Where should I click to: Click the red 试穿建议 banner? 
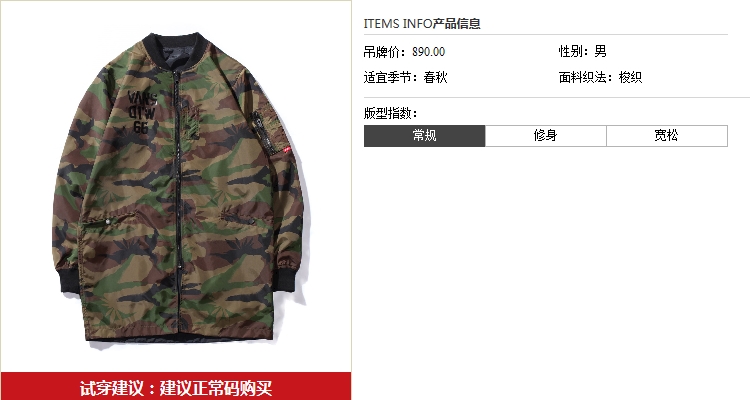(x=176, y=387)
